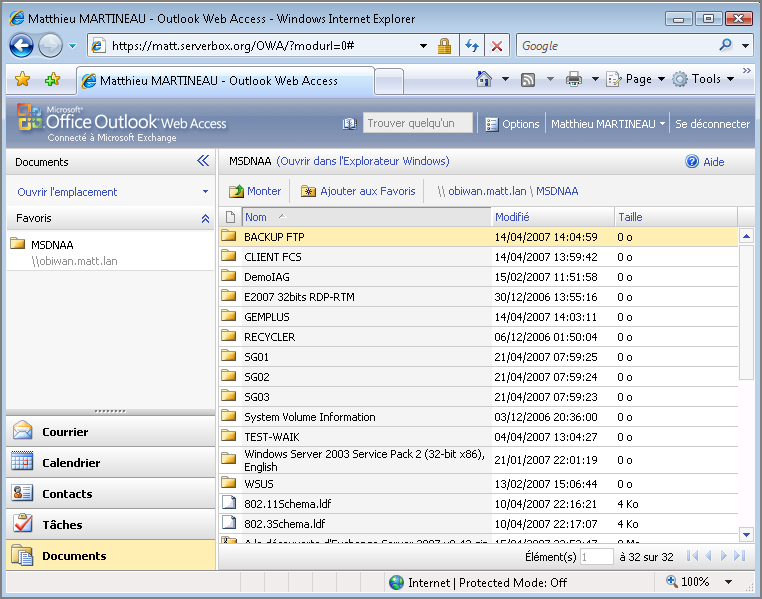Click the Trouver quelqu'un search field
The height and width of the screenshot is (599, 762).
coord(417,124)
